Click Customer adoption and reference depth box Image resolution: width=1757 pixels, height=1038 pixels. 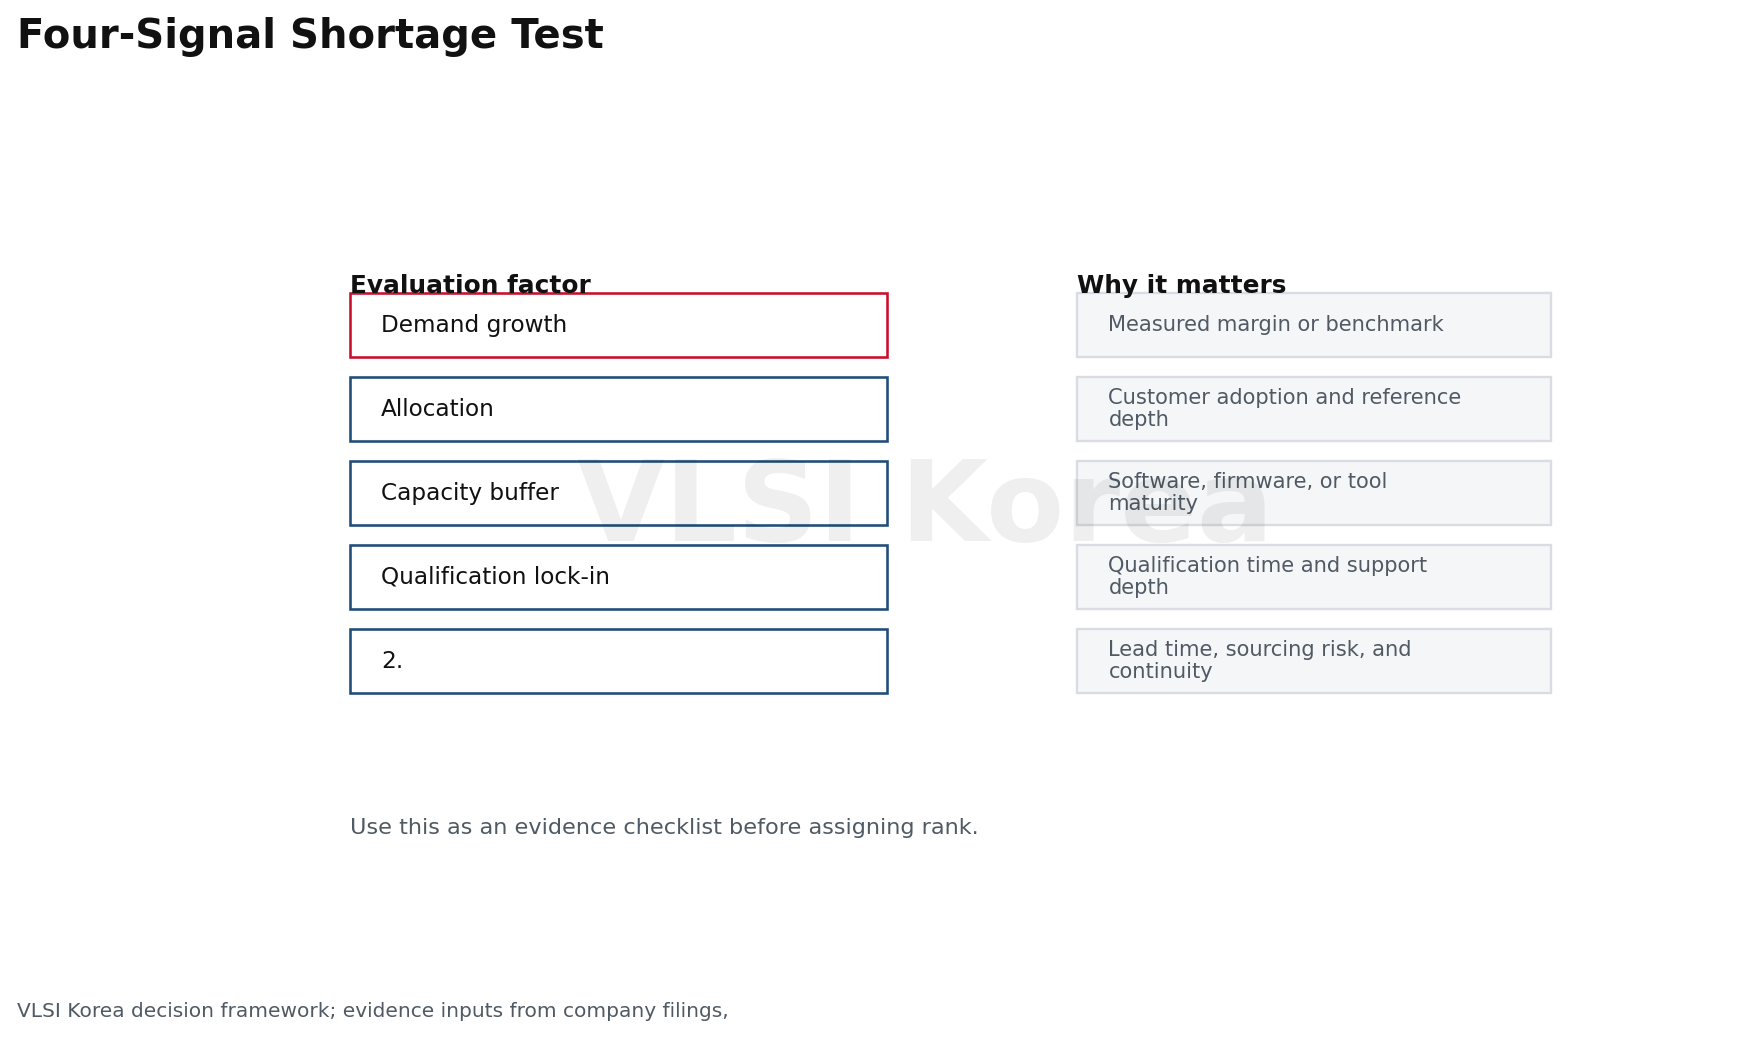[x=1313, y=409]
